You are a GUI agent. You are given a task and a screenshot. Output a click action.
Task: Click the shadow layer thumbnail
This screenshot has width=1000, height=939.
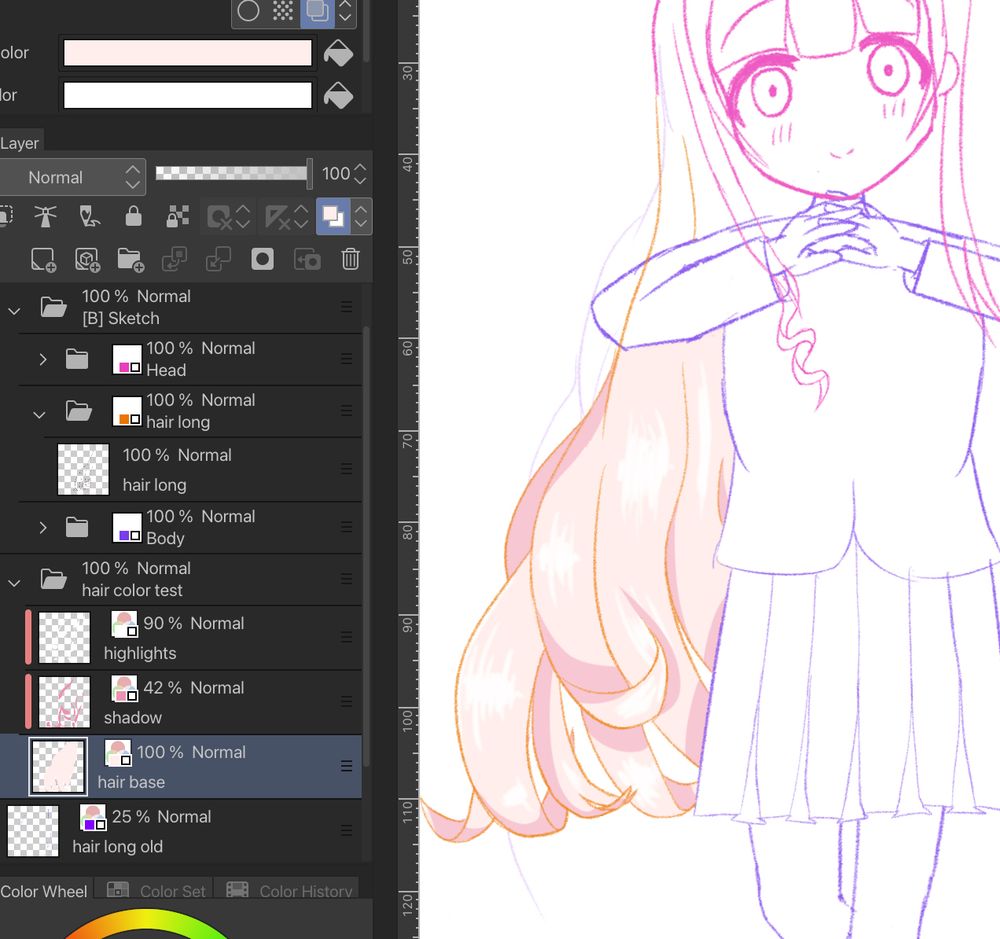click(x=62, y=701)
